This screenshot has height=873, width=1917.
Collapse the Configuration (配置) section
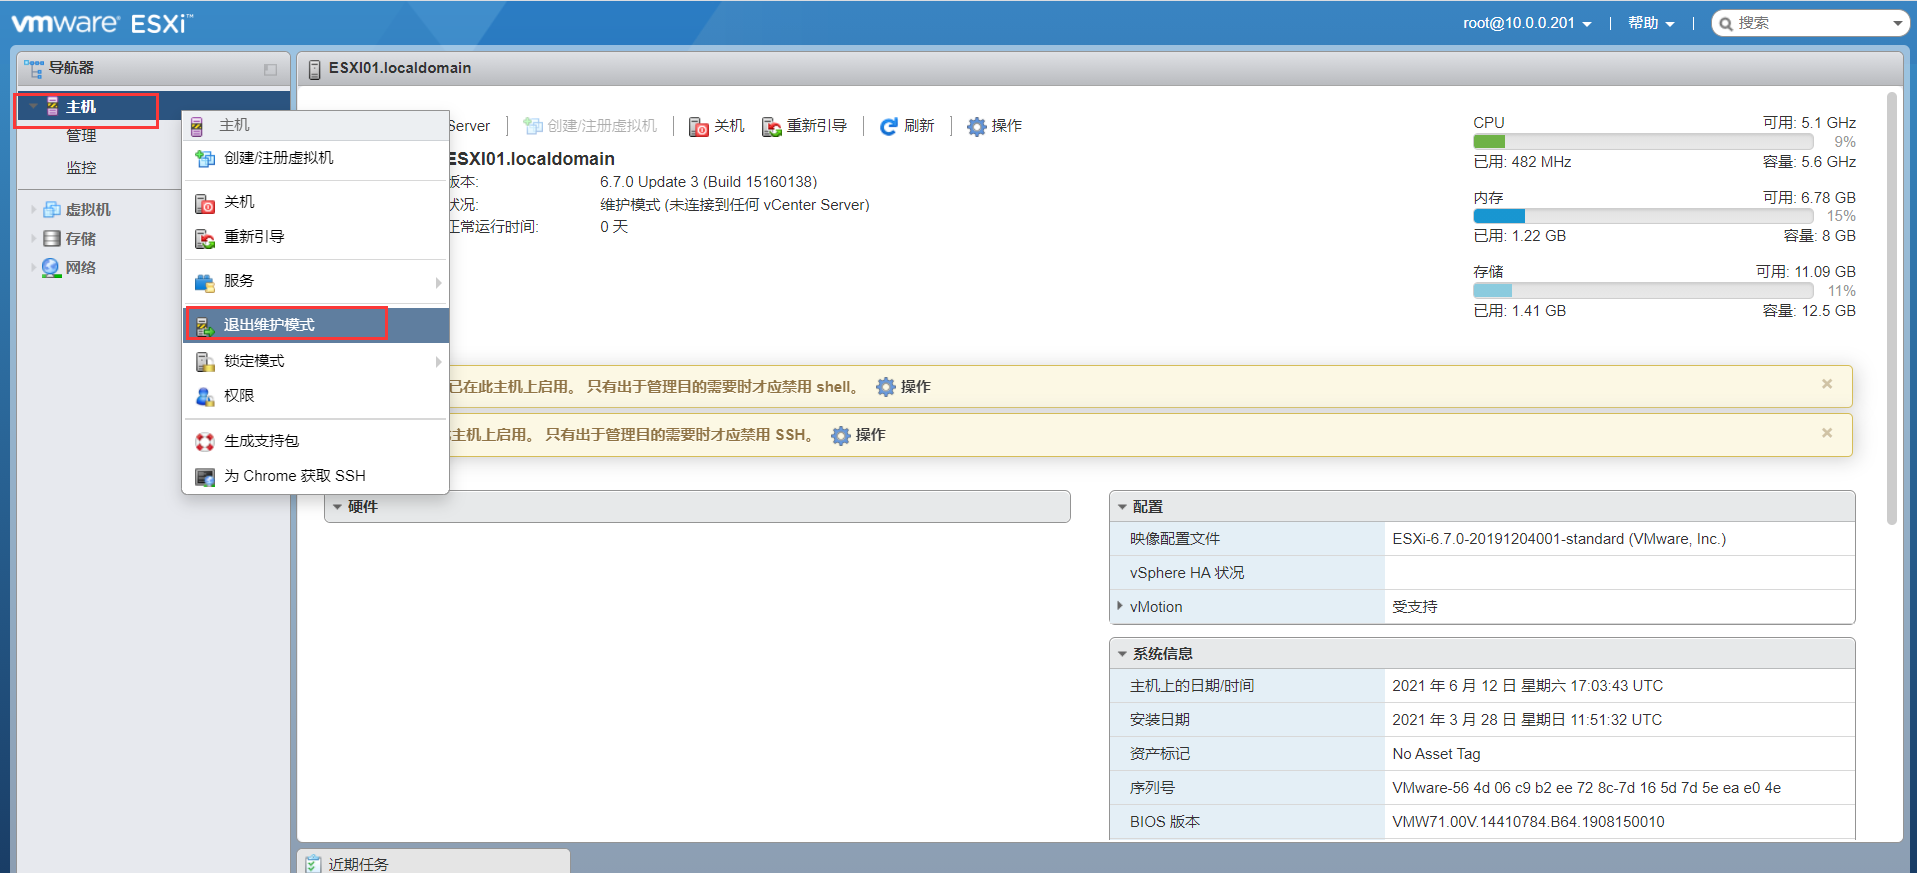1122,507
